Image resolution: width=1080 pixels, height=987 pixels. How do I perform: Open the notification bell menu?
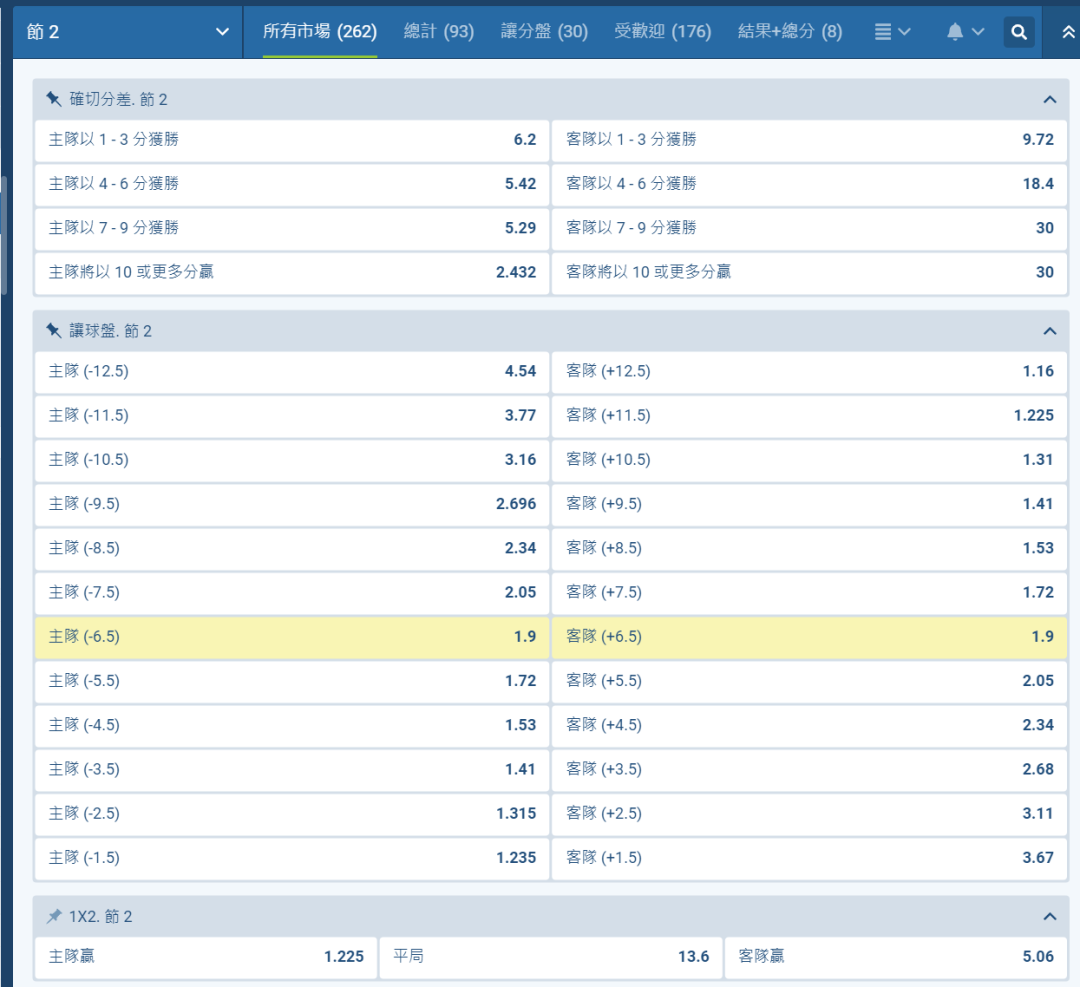[x=965, y=32]
